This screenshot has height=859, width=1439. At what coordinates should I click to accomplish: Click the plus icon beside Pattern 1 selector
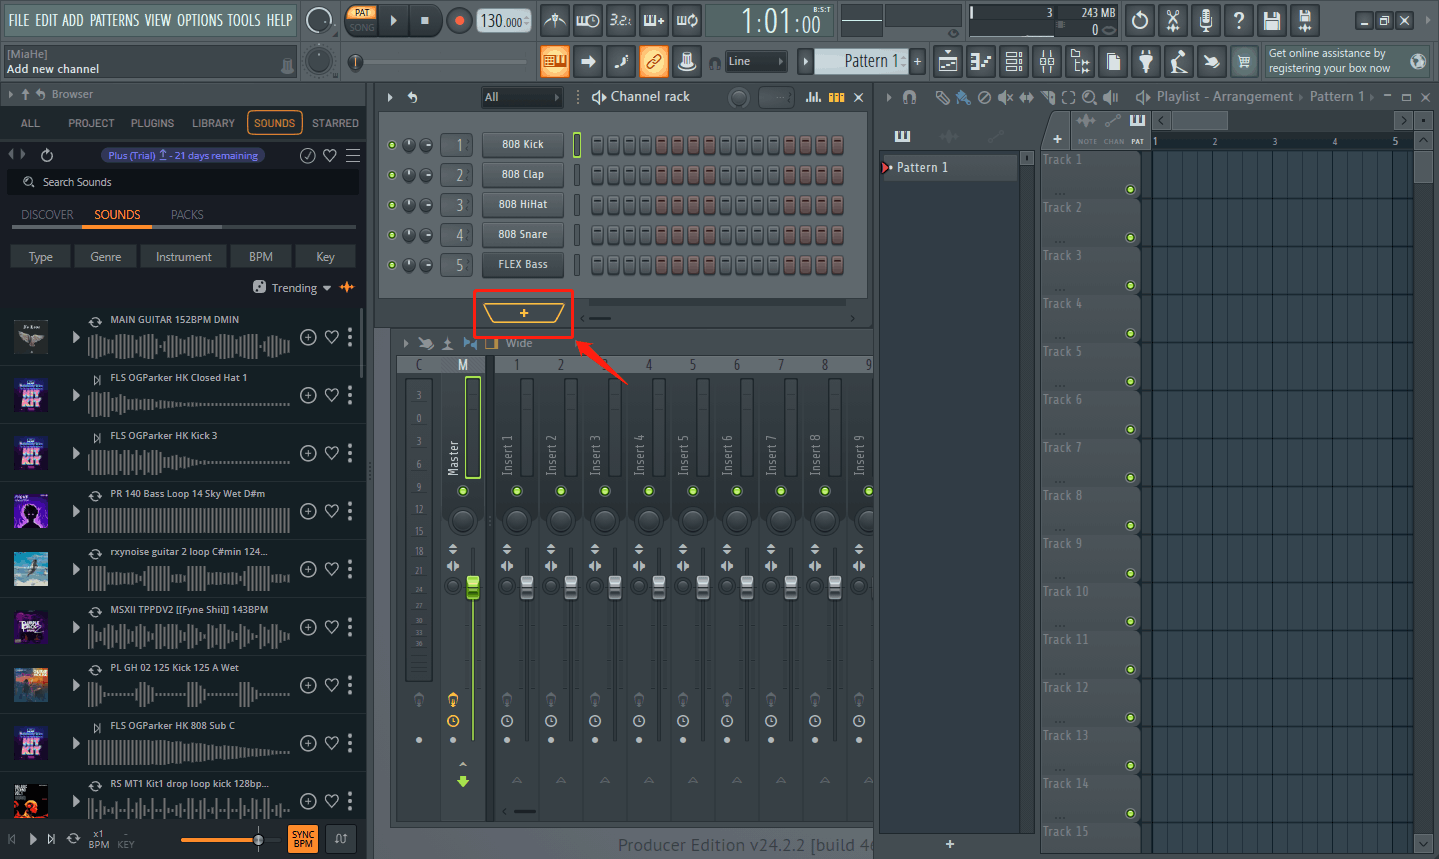click(917, 62)
